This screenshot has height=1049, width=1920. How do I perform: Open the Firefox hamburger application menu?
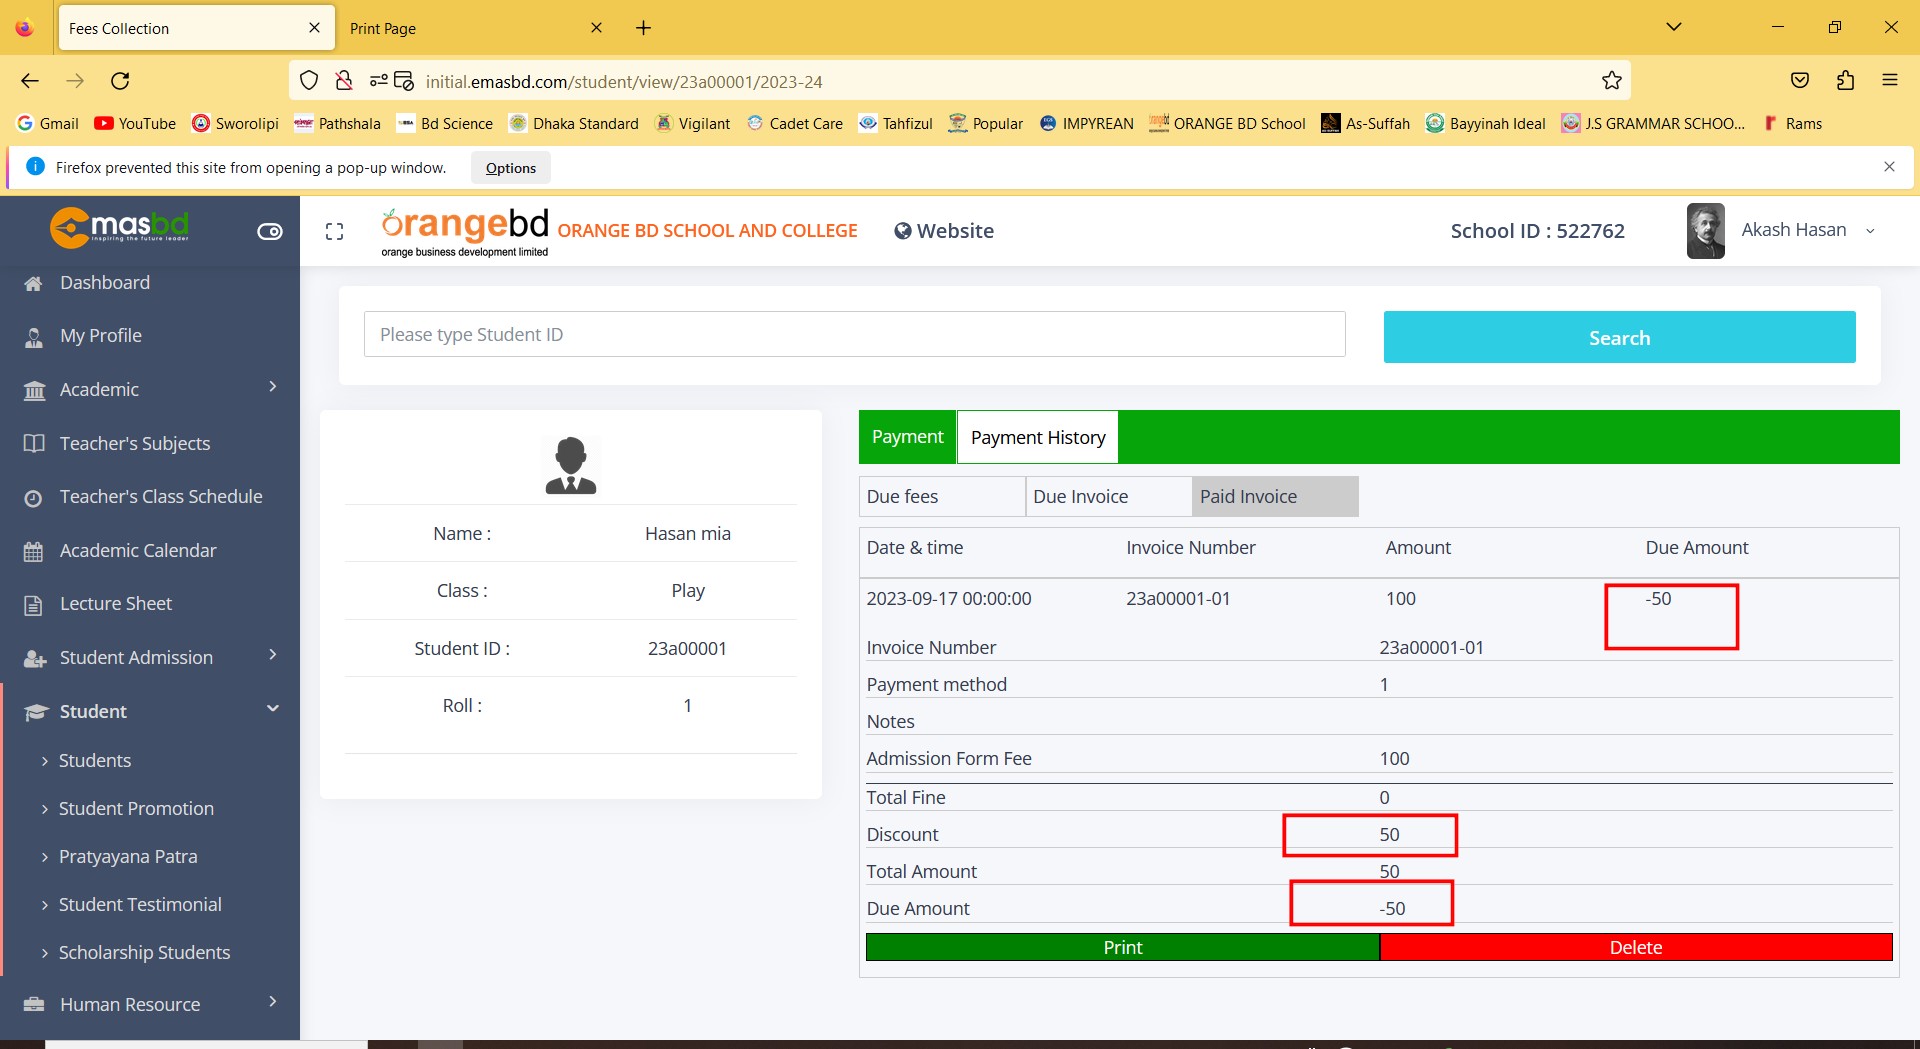click(1889, 81)
